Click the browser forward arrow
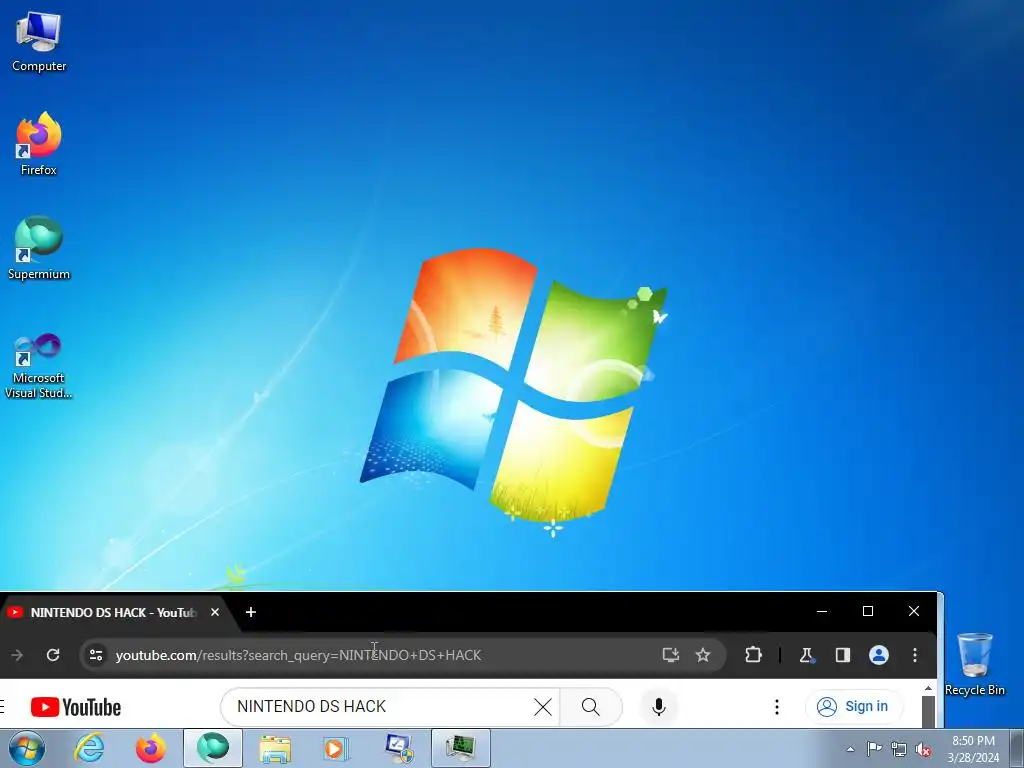Screen dimensions: 1024x768 point(18,655)
